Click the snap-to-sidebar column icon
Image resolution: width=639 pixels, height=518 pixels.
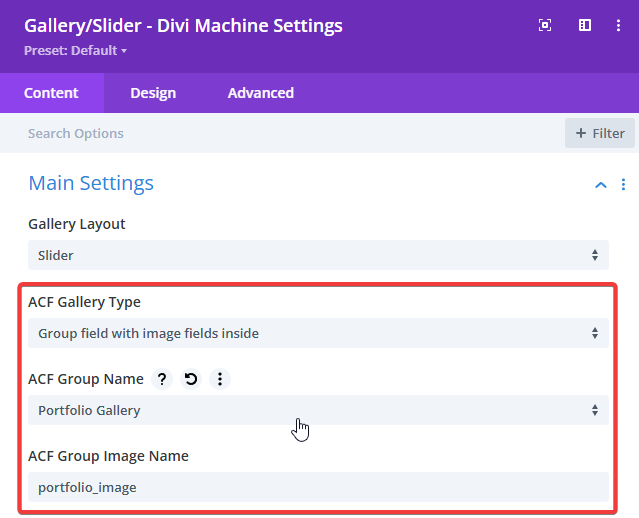pyautogui.click(x=585, y=26)
